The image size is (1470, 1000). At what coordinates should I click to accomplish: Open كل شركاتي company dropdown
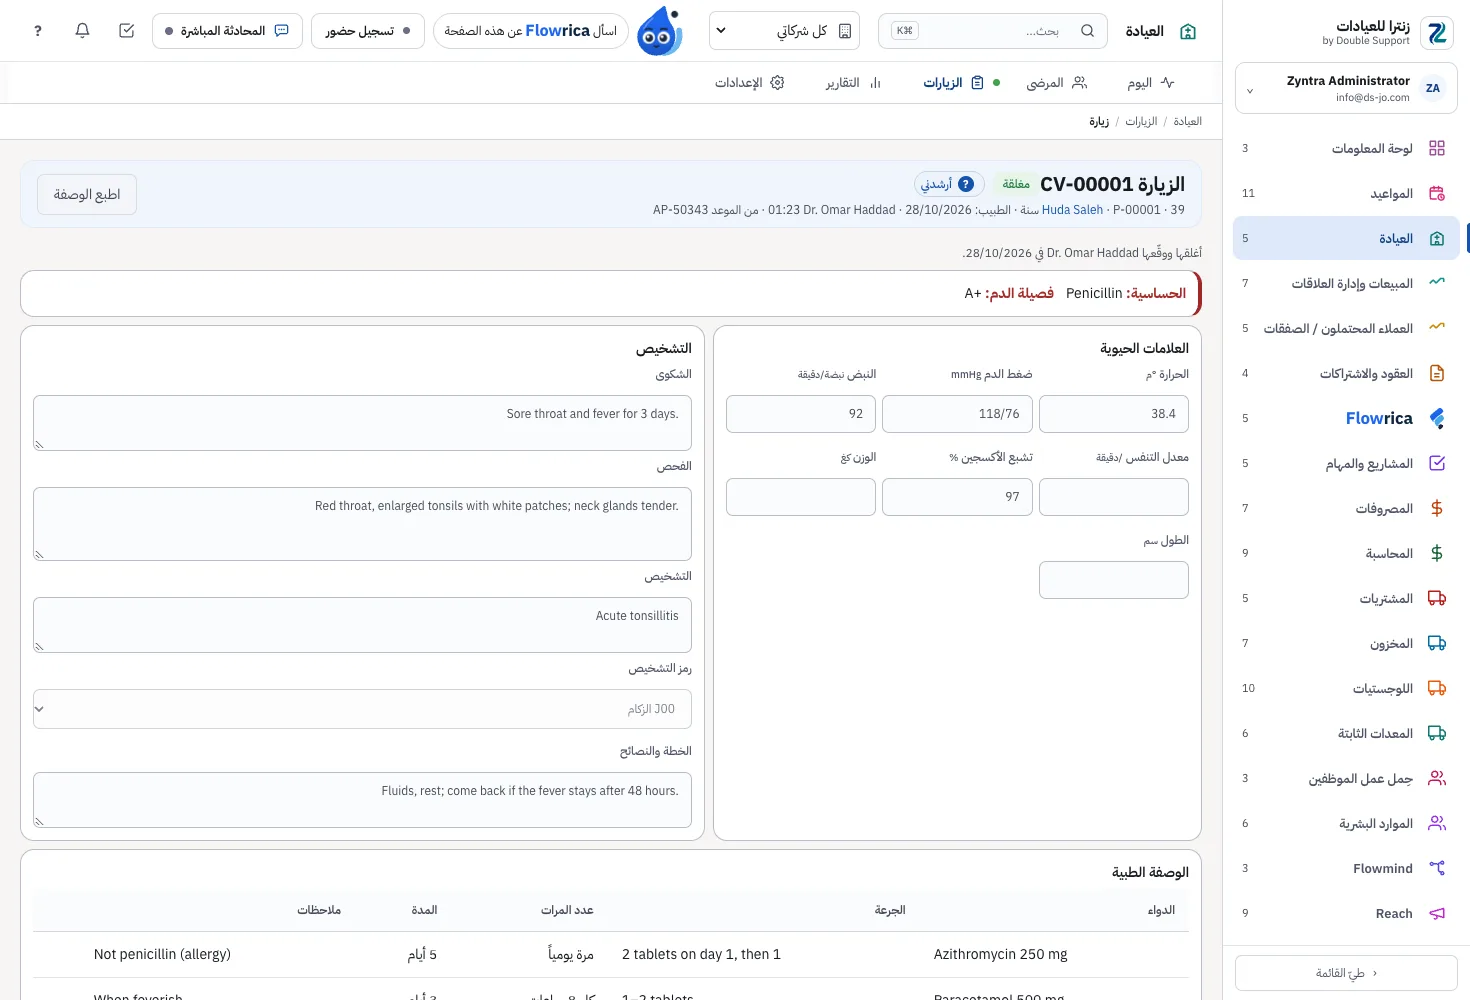pos(785,31)
